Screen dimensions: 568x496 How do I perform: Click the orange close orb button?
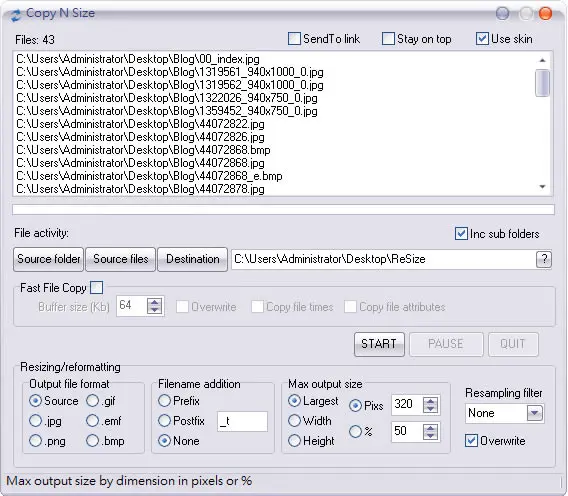pyautogui.click(x=545, y=14)
